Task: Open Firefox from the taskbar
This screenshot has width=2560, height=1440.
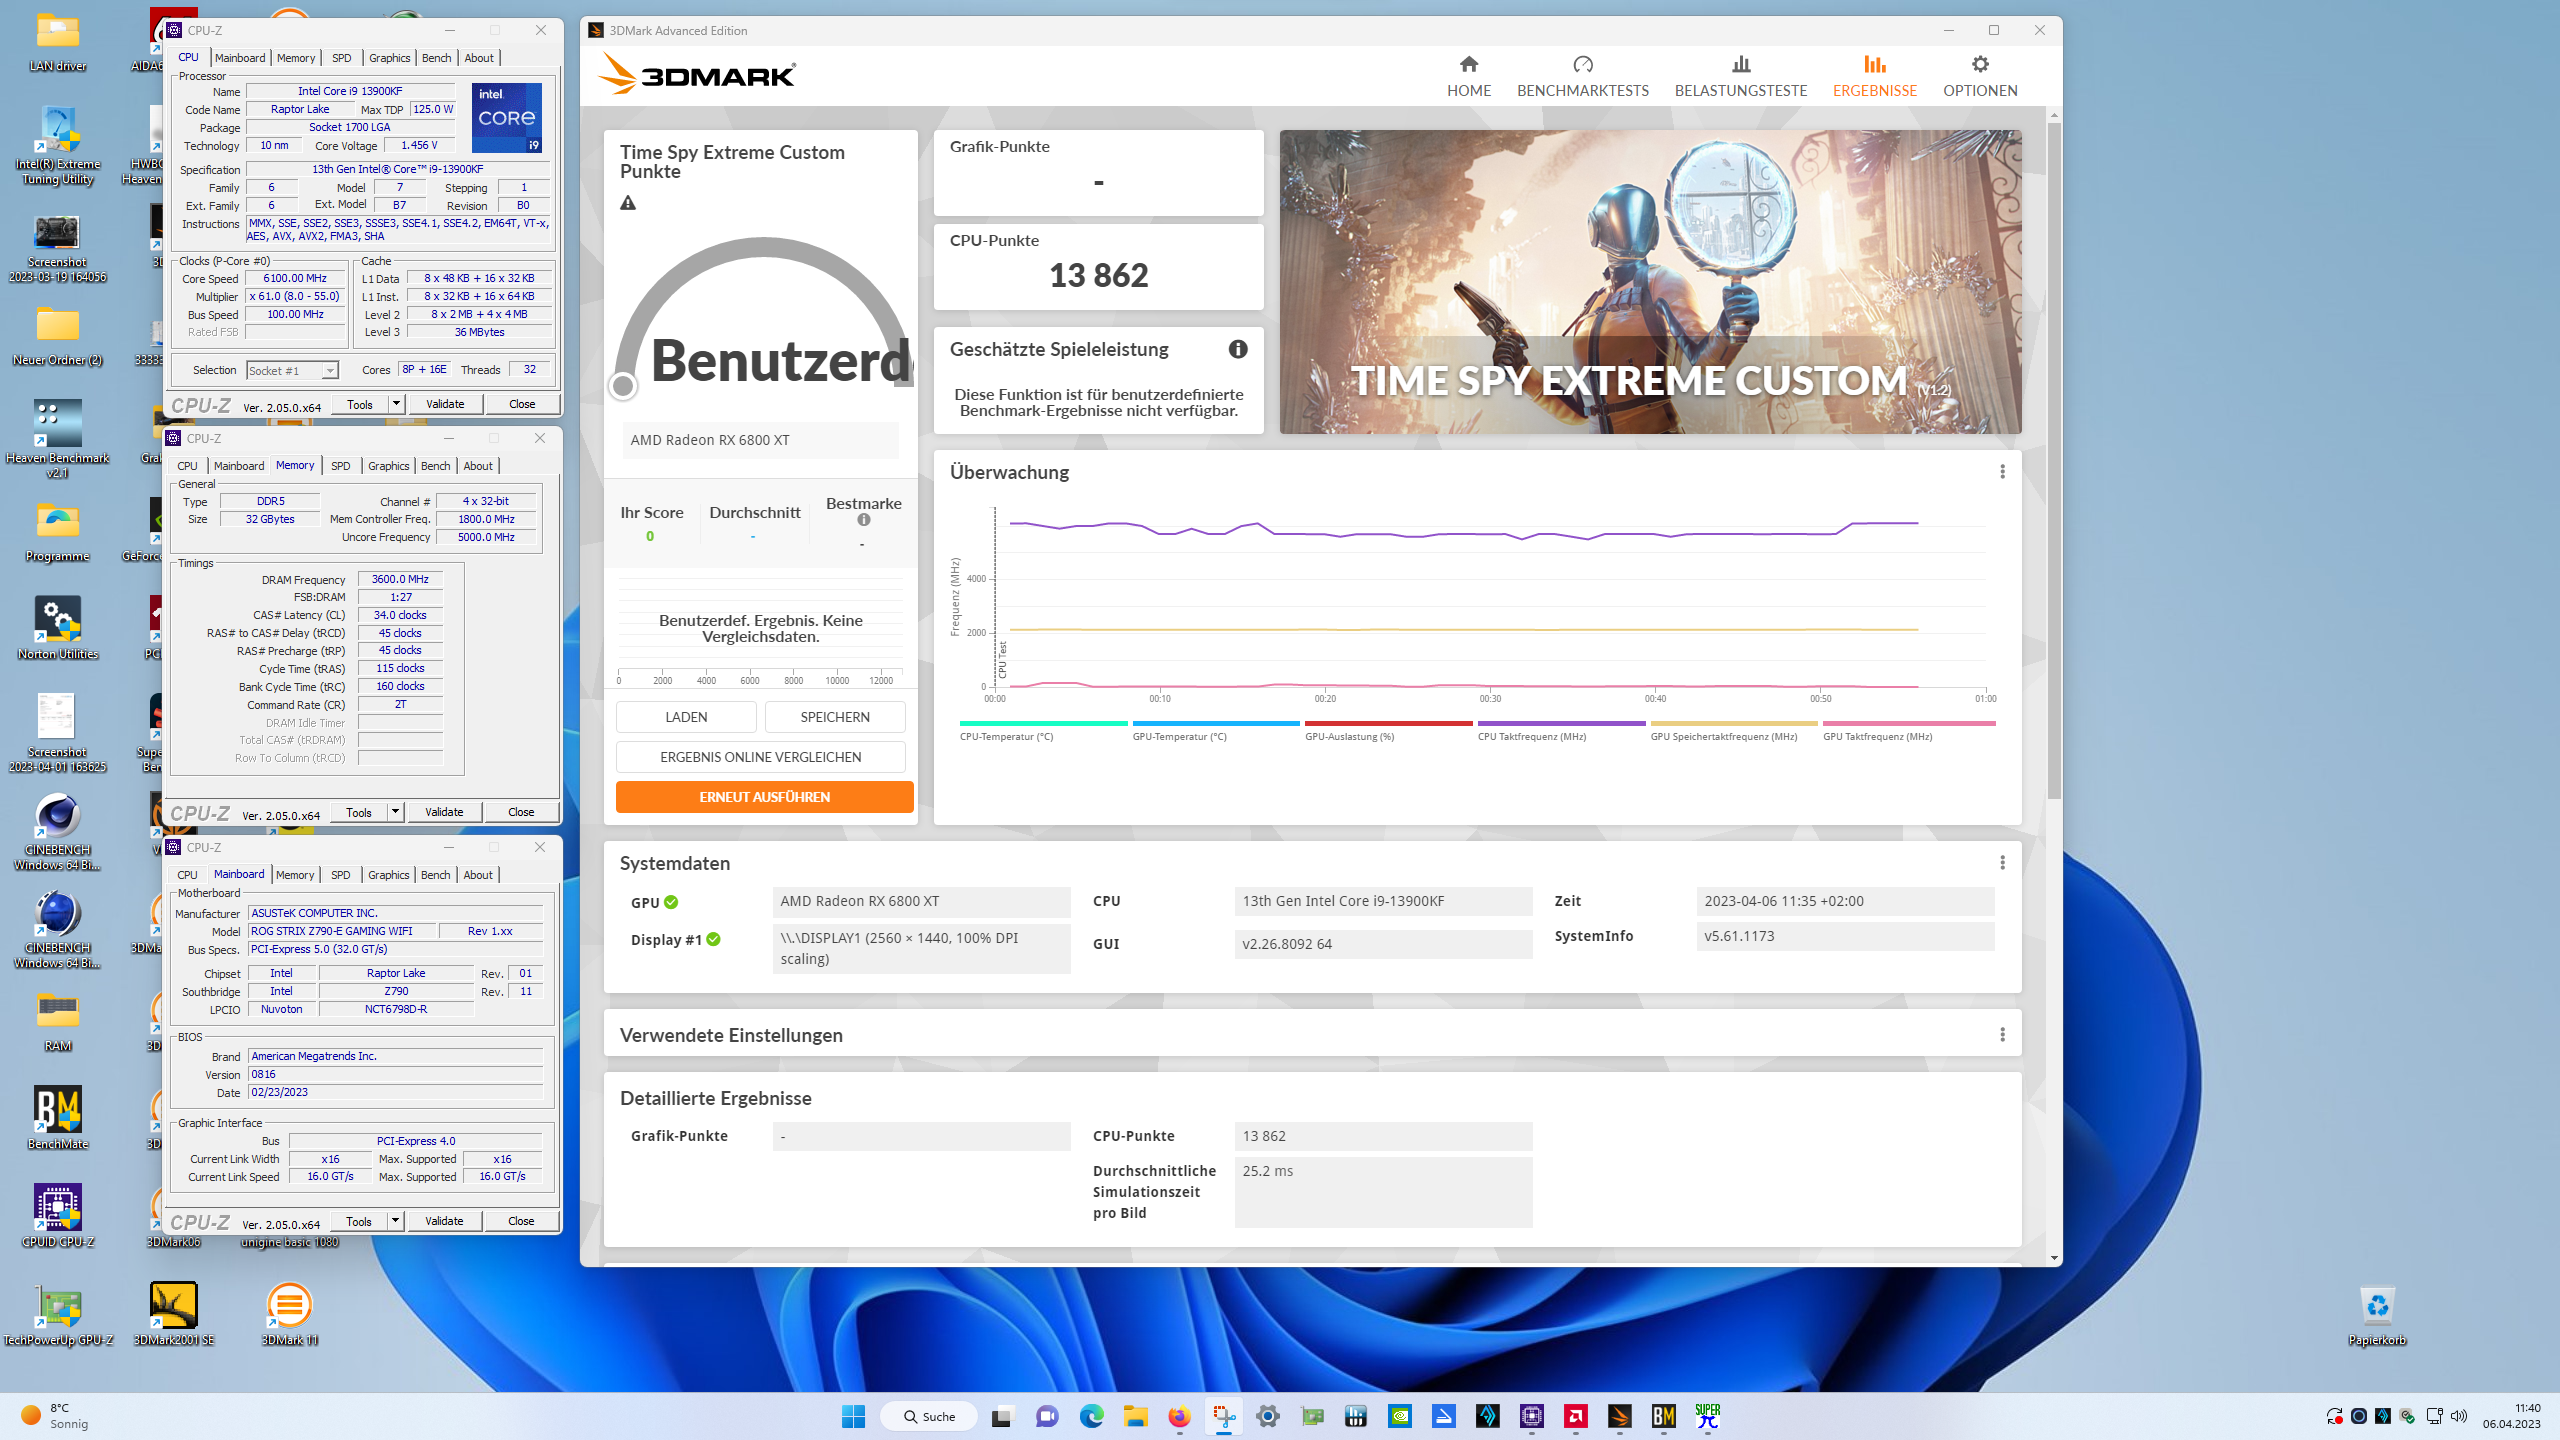Action: [1179, 1416]
